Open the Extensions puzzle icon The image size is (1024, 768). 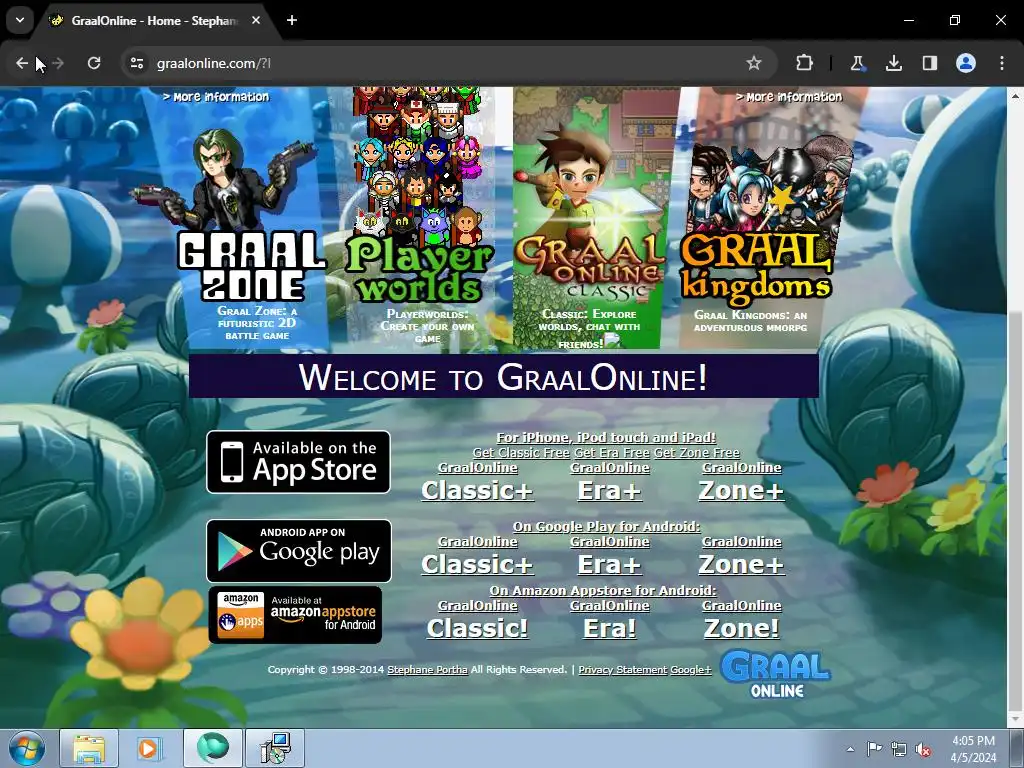[x=805, y=63]
